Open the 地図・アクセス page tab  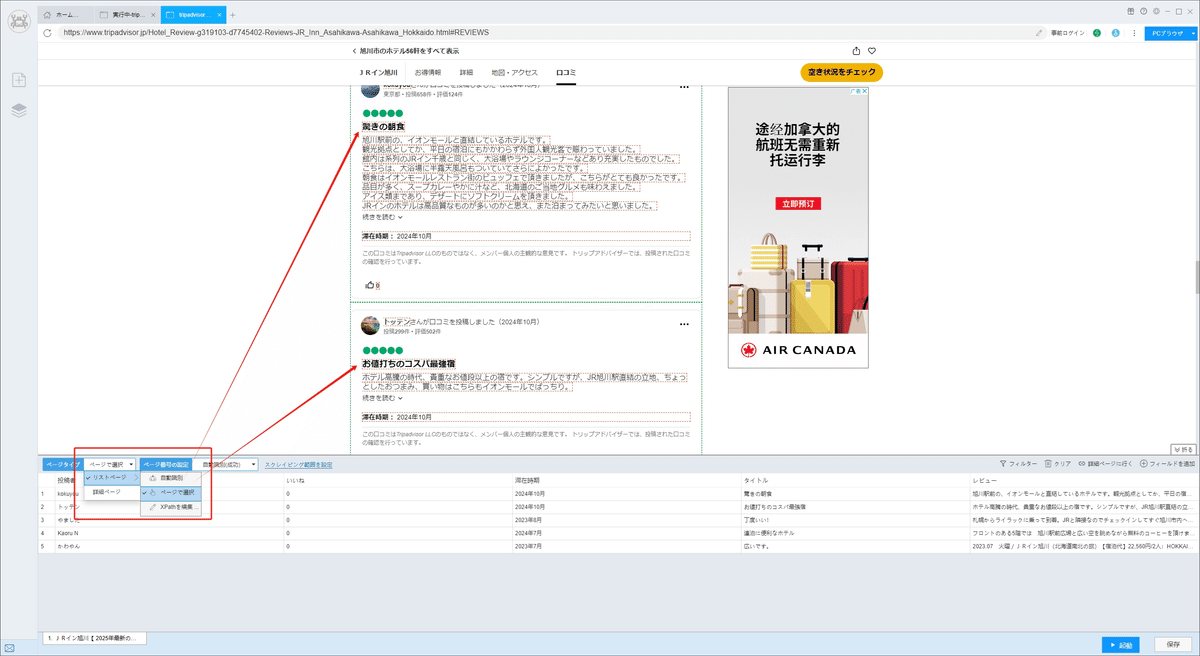514,73
